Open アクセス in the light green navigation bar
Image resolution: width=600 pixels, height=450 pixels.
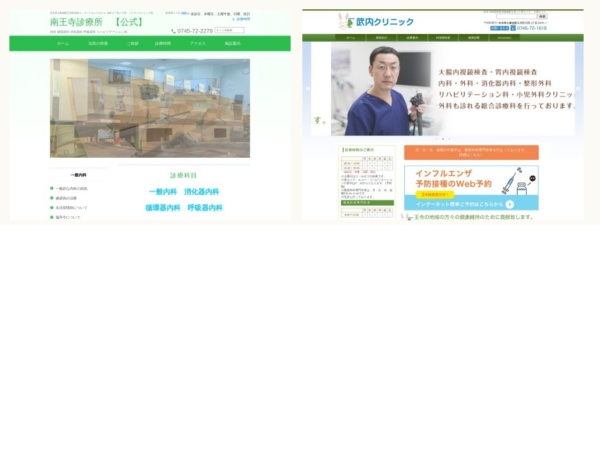click(198, 44)
